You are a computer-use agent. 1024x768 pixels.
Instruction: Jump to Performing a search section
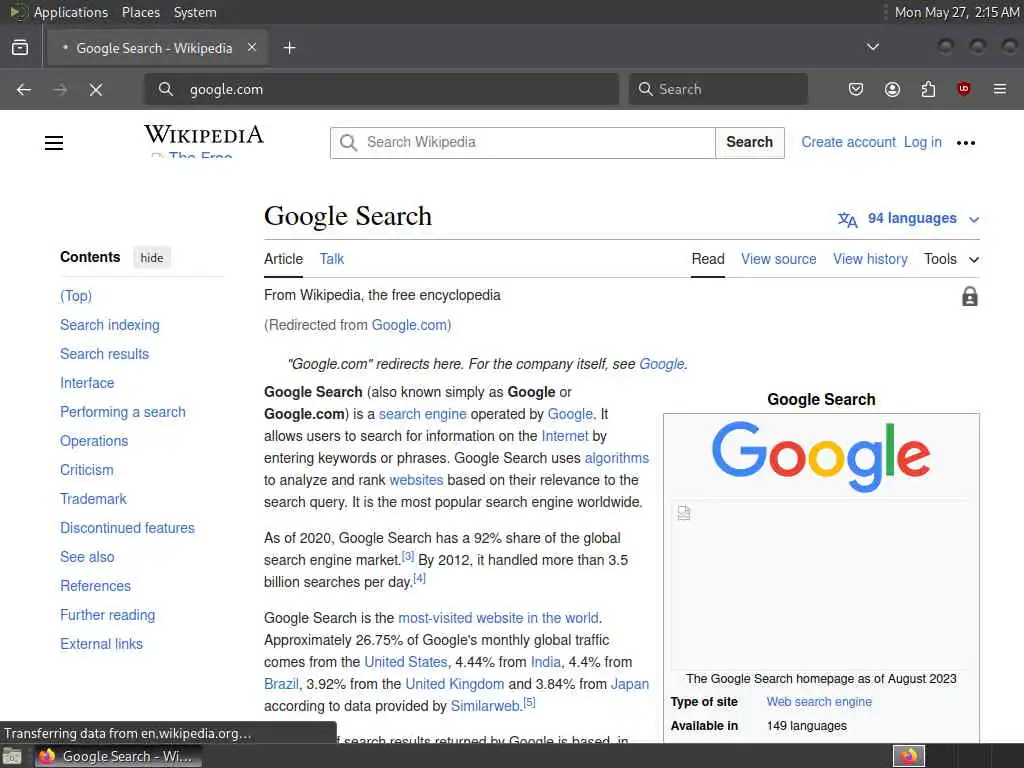[x=123, y=412]
